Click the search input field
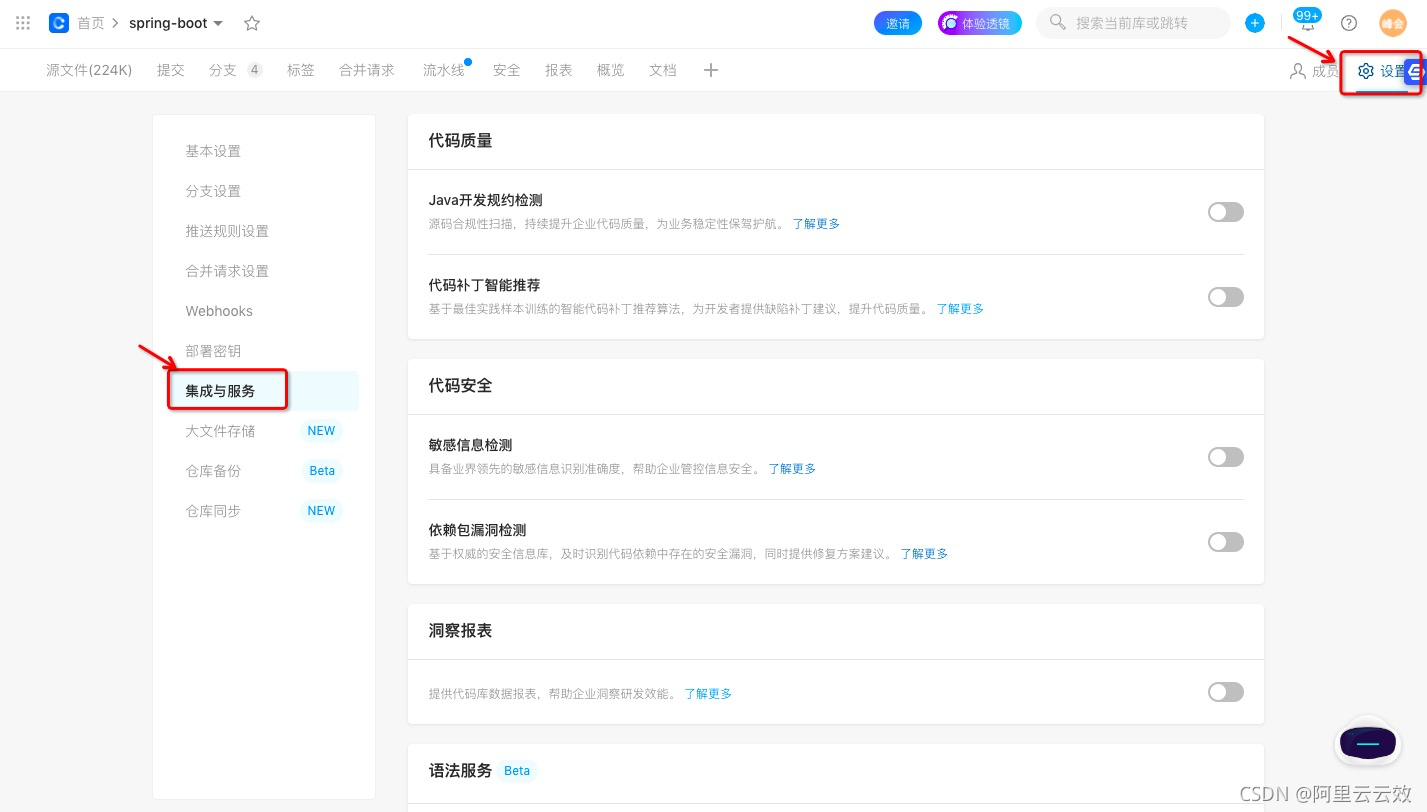The image size is (1427, 812). click(1133, 22)
